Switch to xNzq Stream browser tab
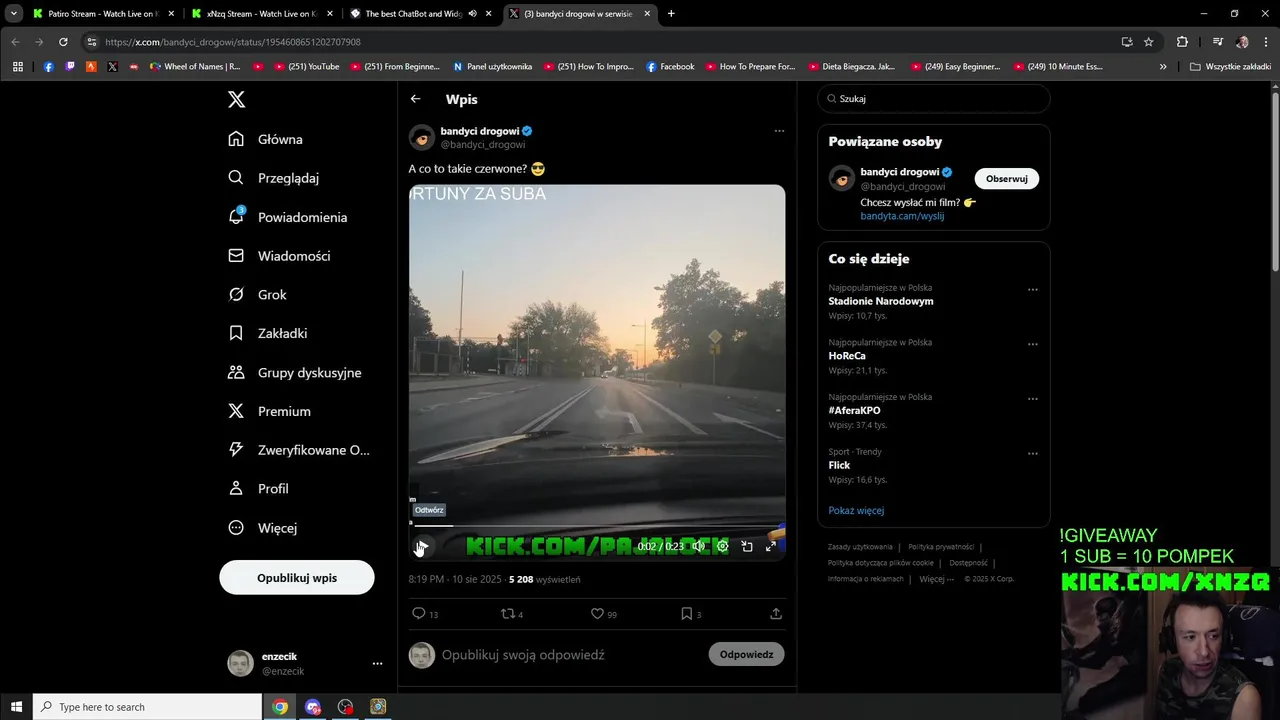This screenshot has width=1280, height=720. pos(262,14)
